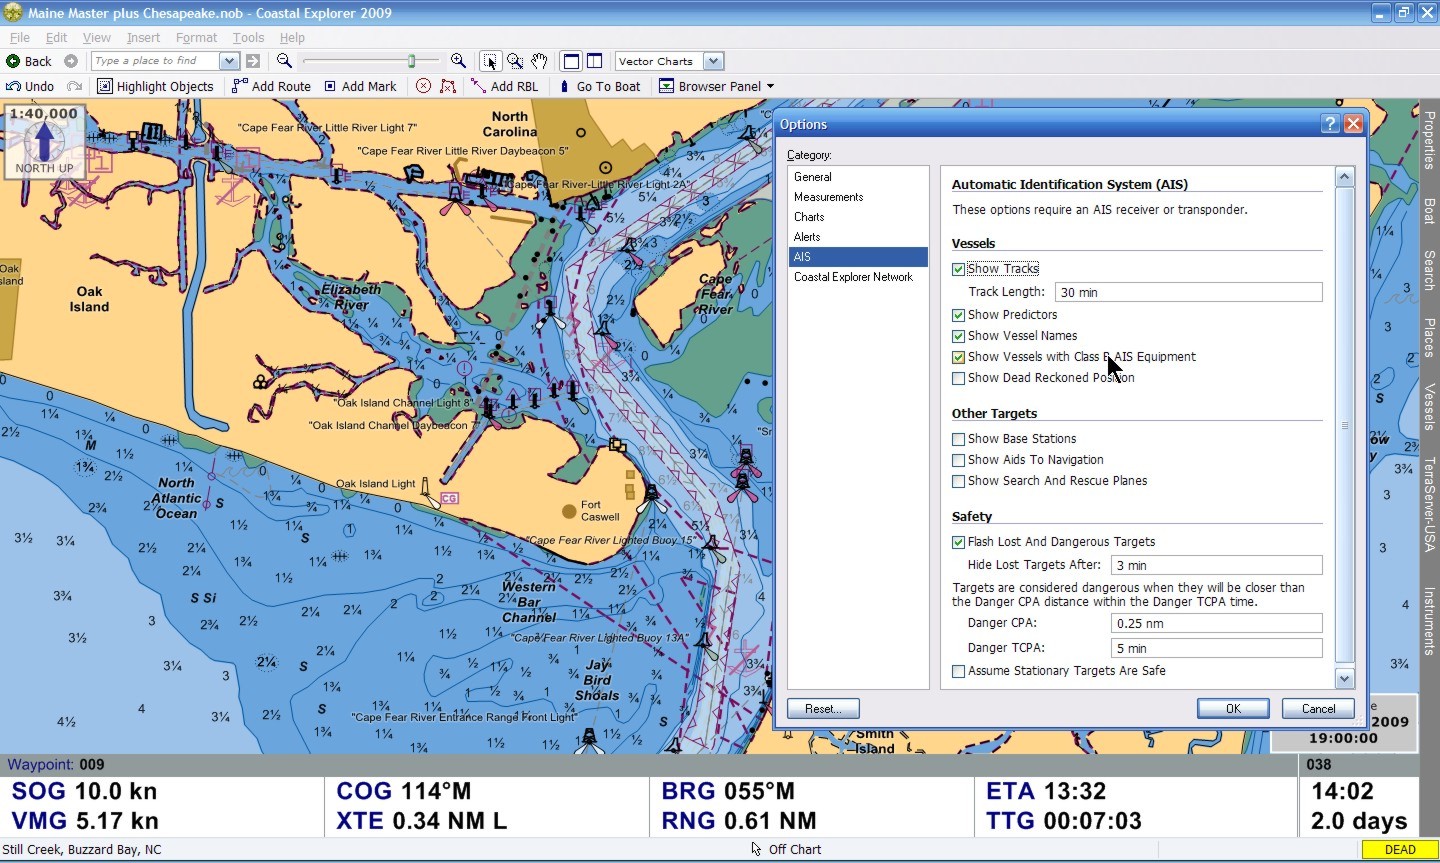
Task: Uncheck Show Tracks
Action: tap(958, 269)
